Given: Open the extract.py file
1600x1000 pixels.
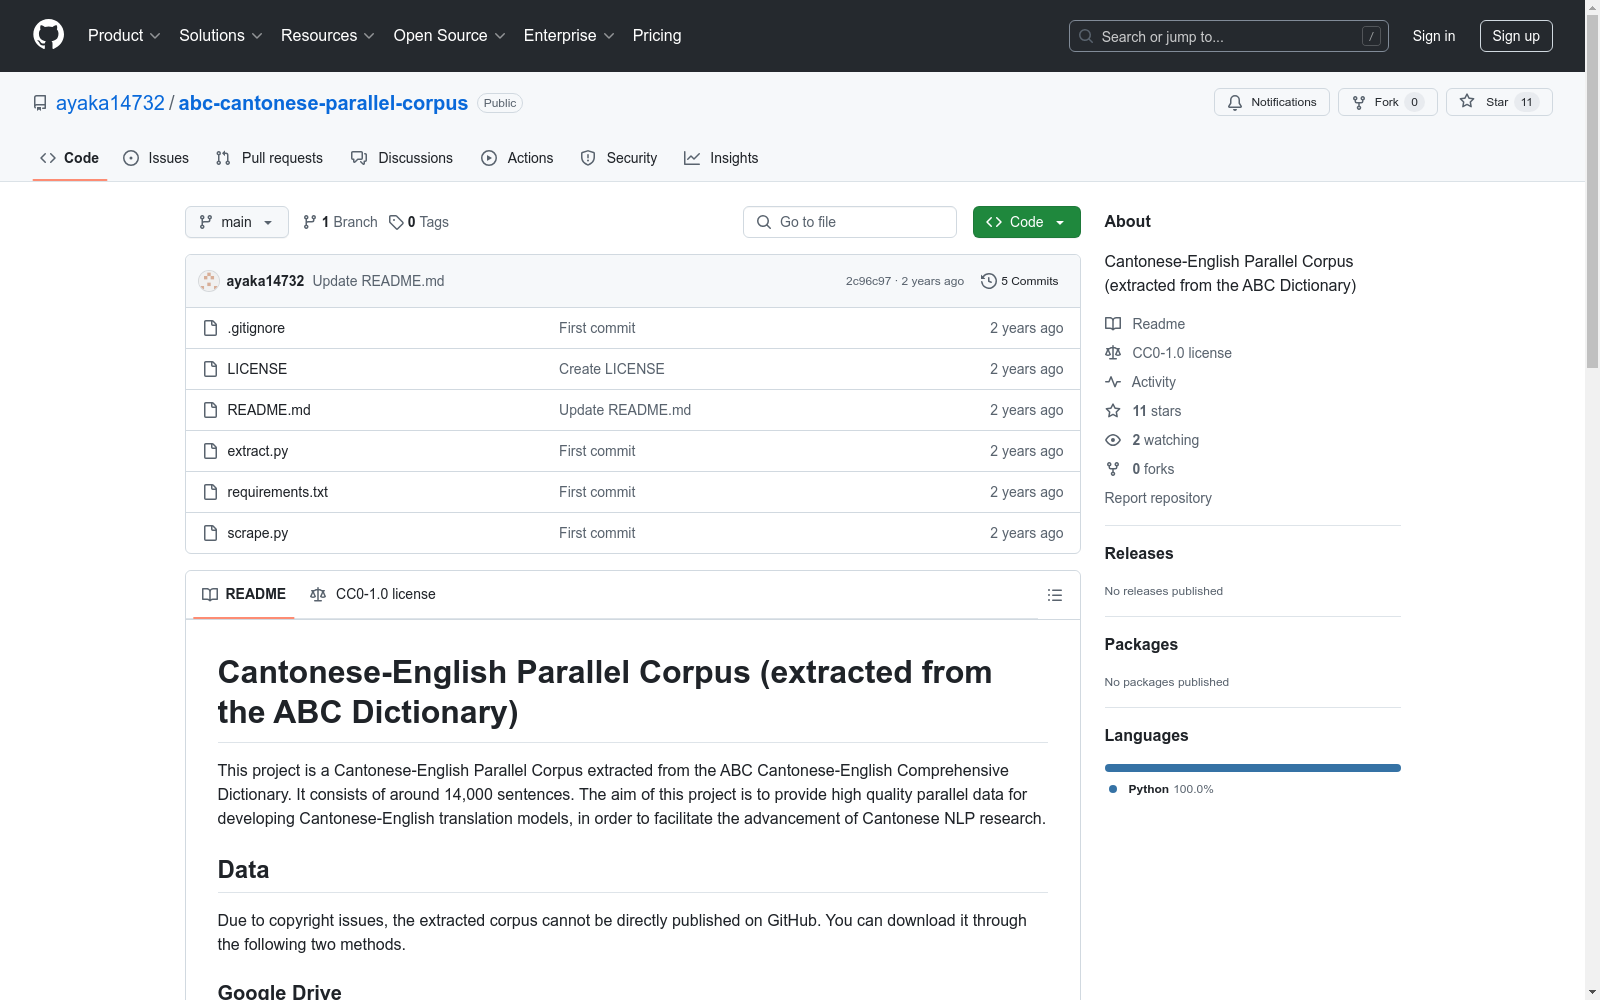Looking at the screenshot, I should coord(258,451).
